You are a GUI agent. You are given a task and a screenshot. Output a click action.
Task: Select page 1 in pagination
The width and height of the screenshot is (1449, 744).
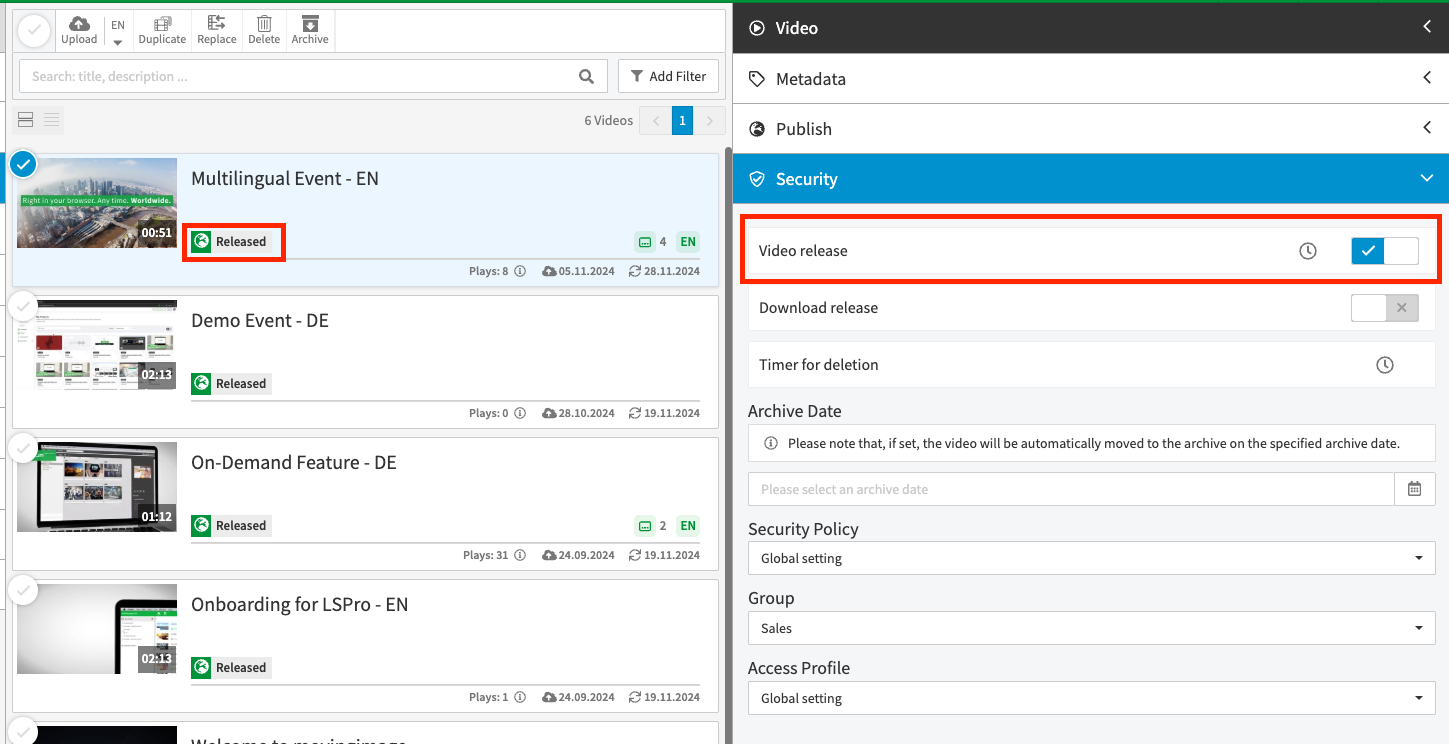point(683,121)
